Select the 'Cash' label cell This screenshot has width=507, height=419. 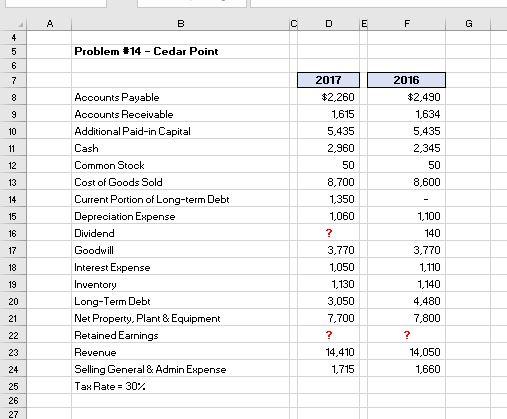coord(180,148)
